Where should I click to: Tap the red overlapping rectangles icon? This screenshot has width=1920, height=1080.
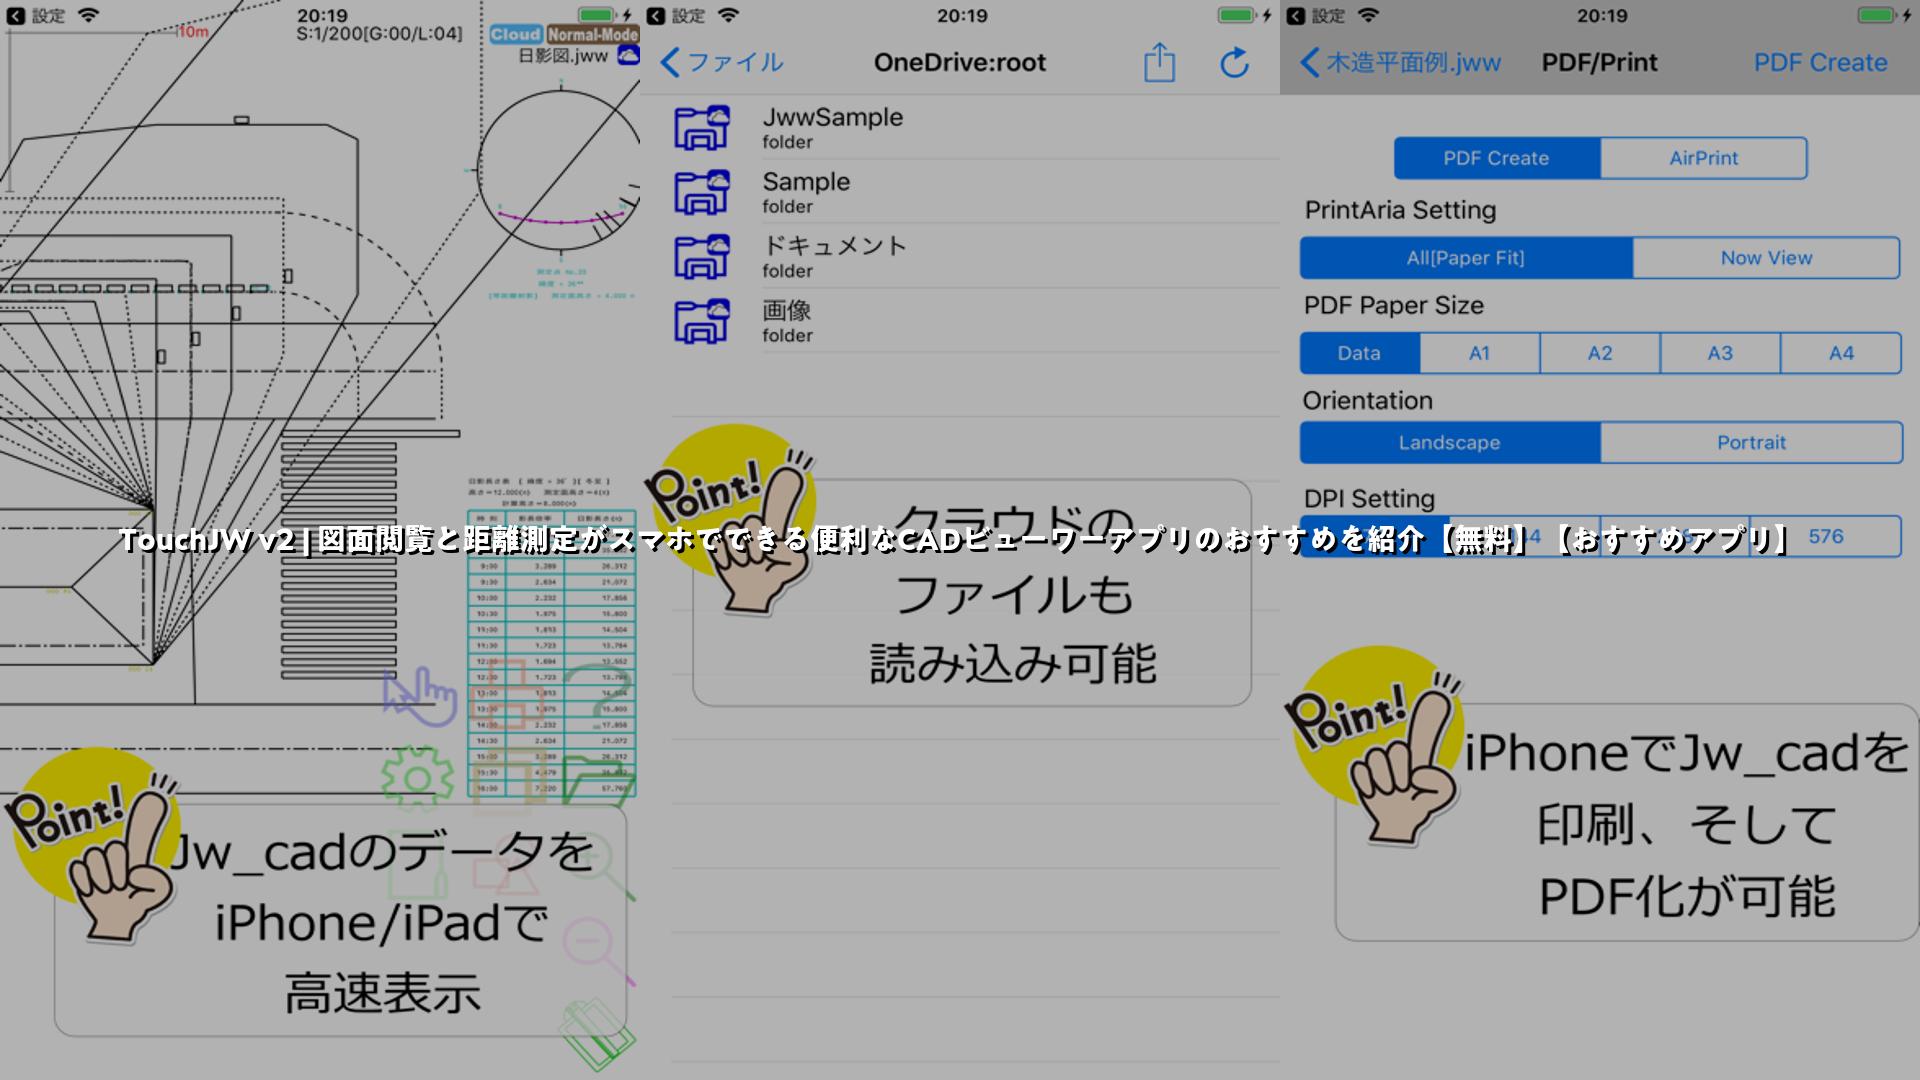click(508, 696)
